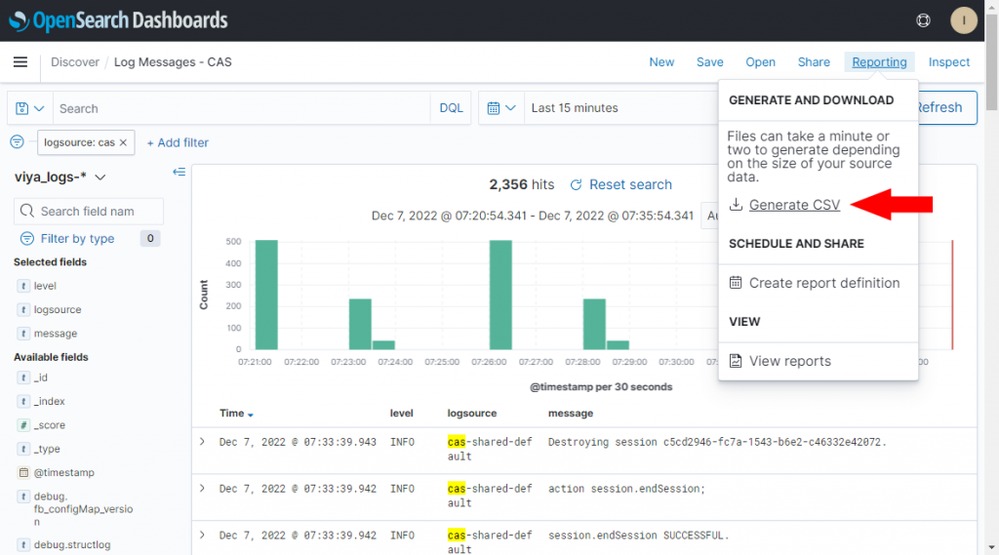Collapse the fields sidebar panel
This screenshot has width=999, height=555.
point(179,172)
